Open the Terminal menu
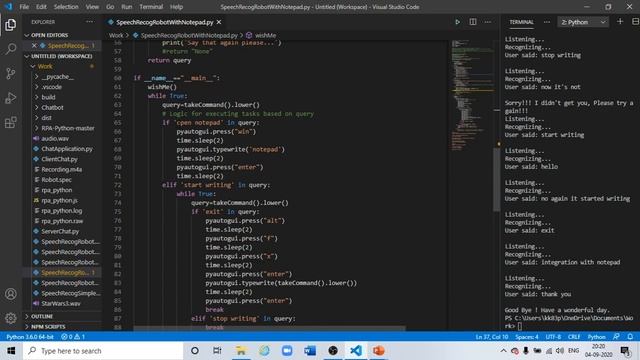 (151, 7)
